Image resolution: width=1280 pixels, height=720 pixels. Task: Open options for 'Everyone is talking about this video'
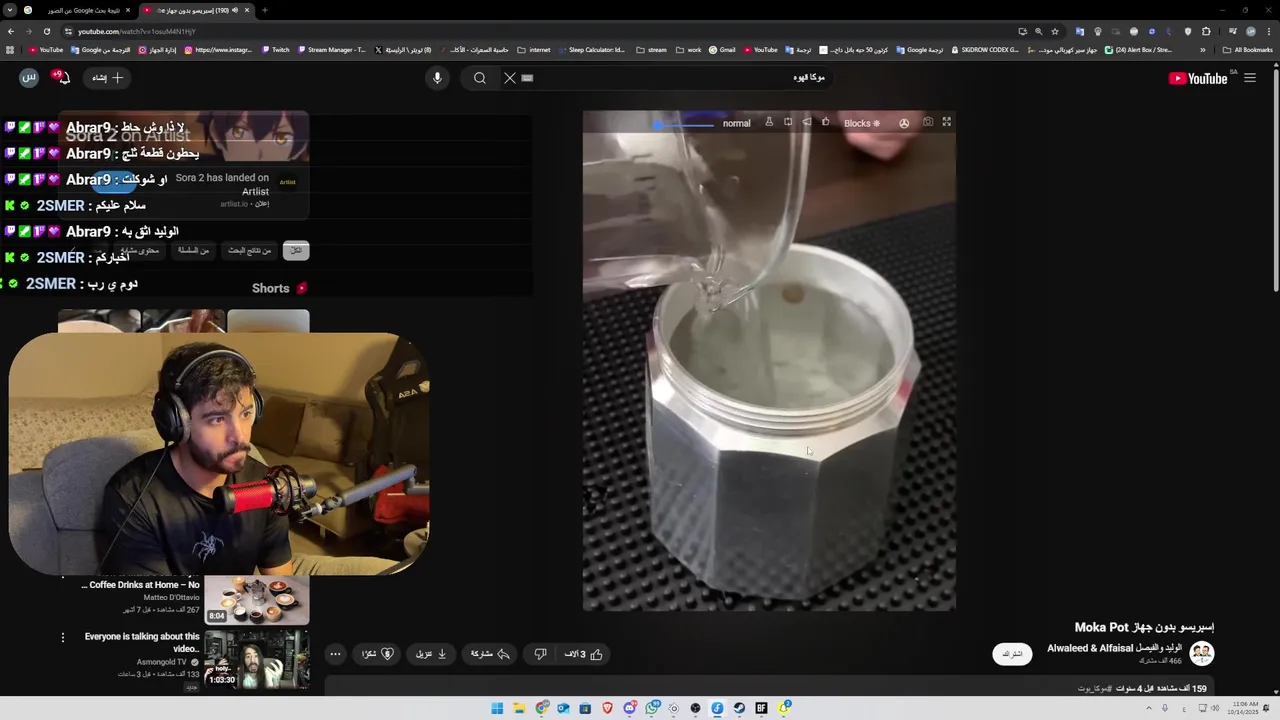click(x=62, y=637)
